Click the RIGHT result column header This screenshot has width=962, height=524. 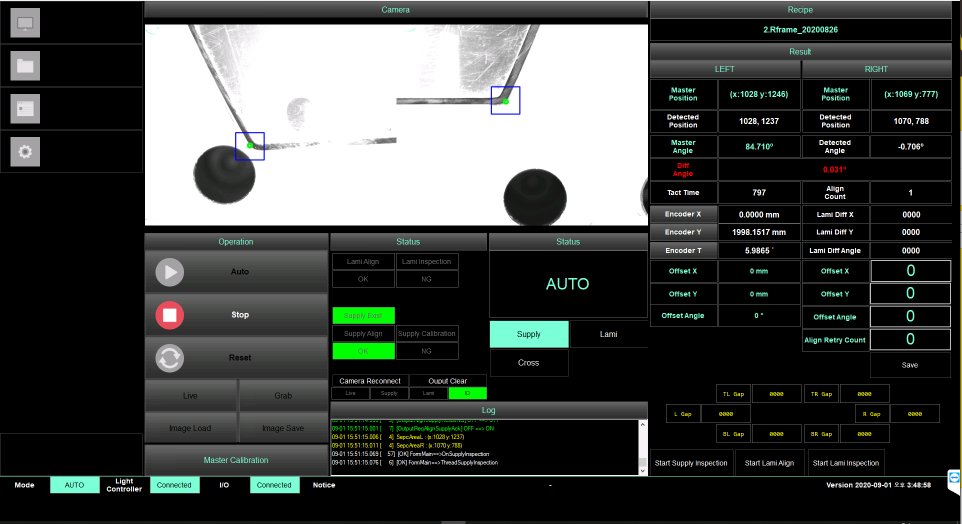tap(876, 69)
